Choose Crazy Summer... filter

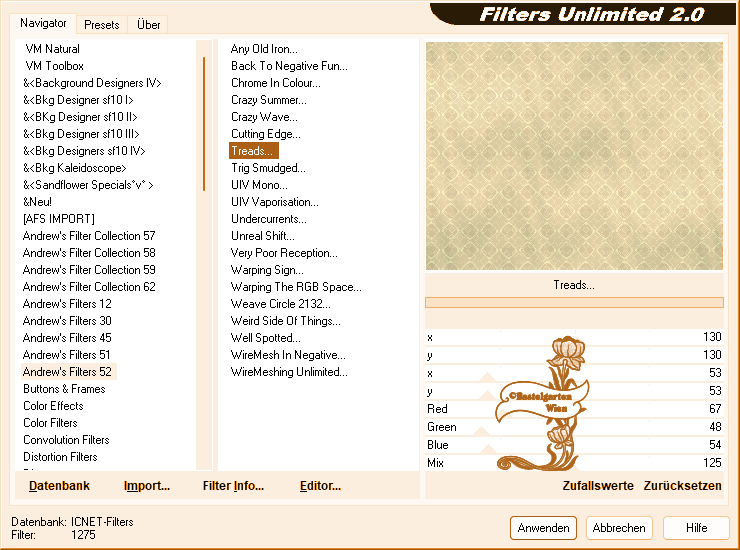(269, 100)
